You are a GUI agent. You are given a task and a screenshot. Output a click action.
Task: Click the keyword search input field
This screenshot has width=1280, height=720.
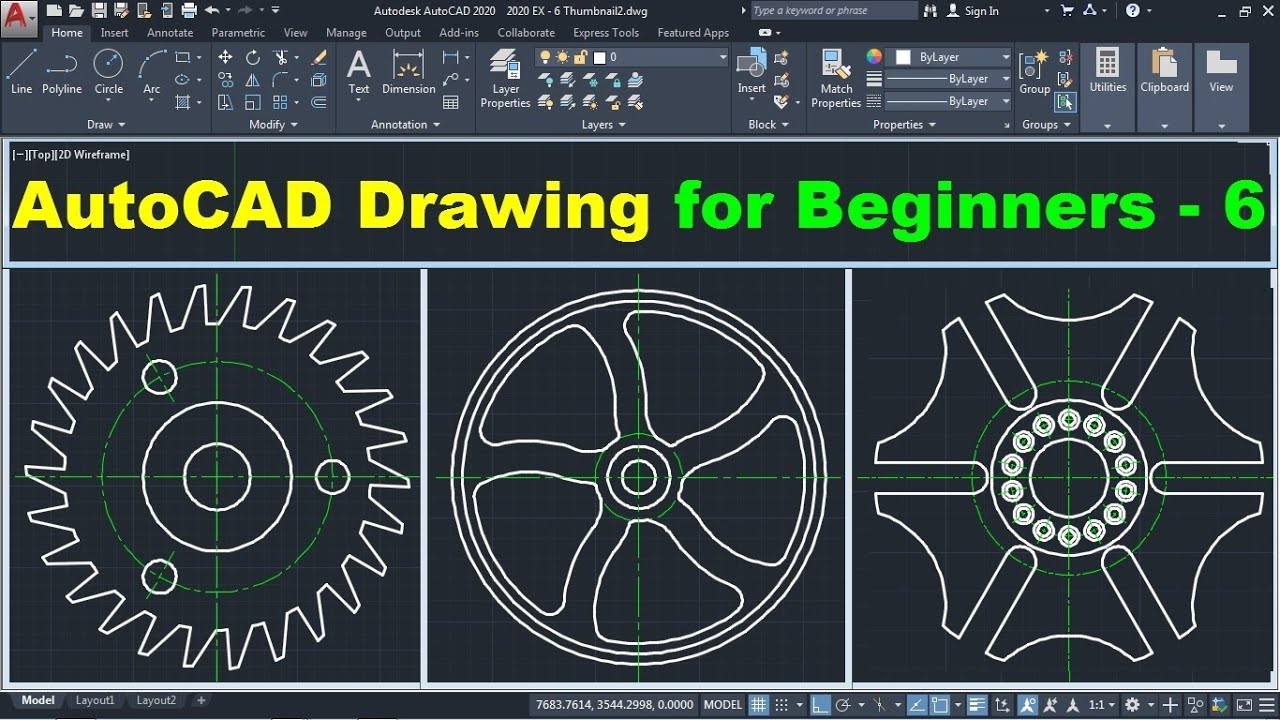pyautogui.click(x=833, y=10)
